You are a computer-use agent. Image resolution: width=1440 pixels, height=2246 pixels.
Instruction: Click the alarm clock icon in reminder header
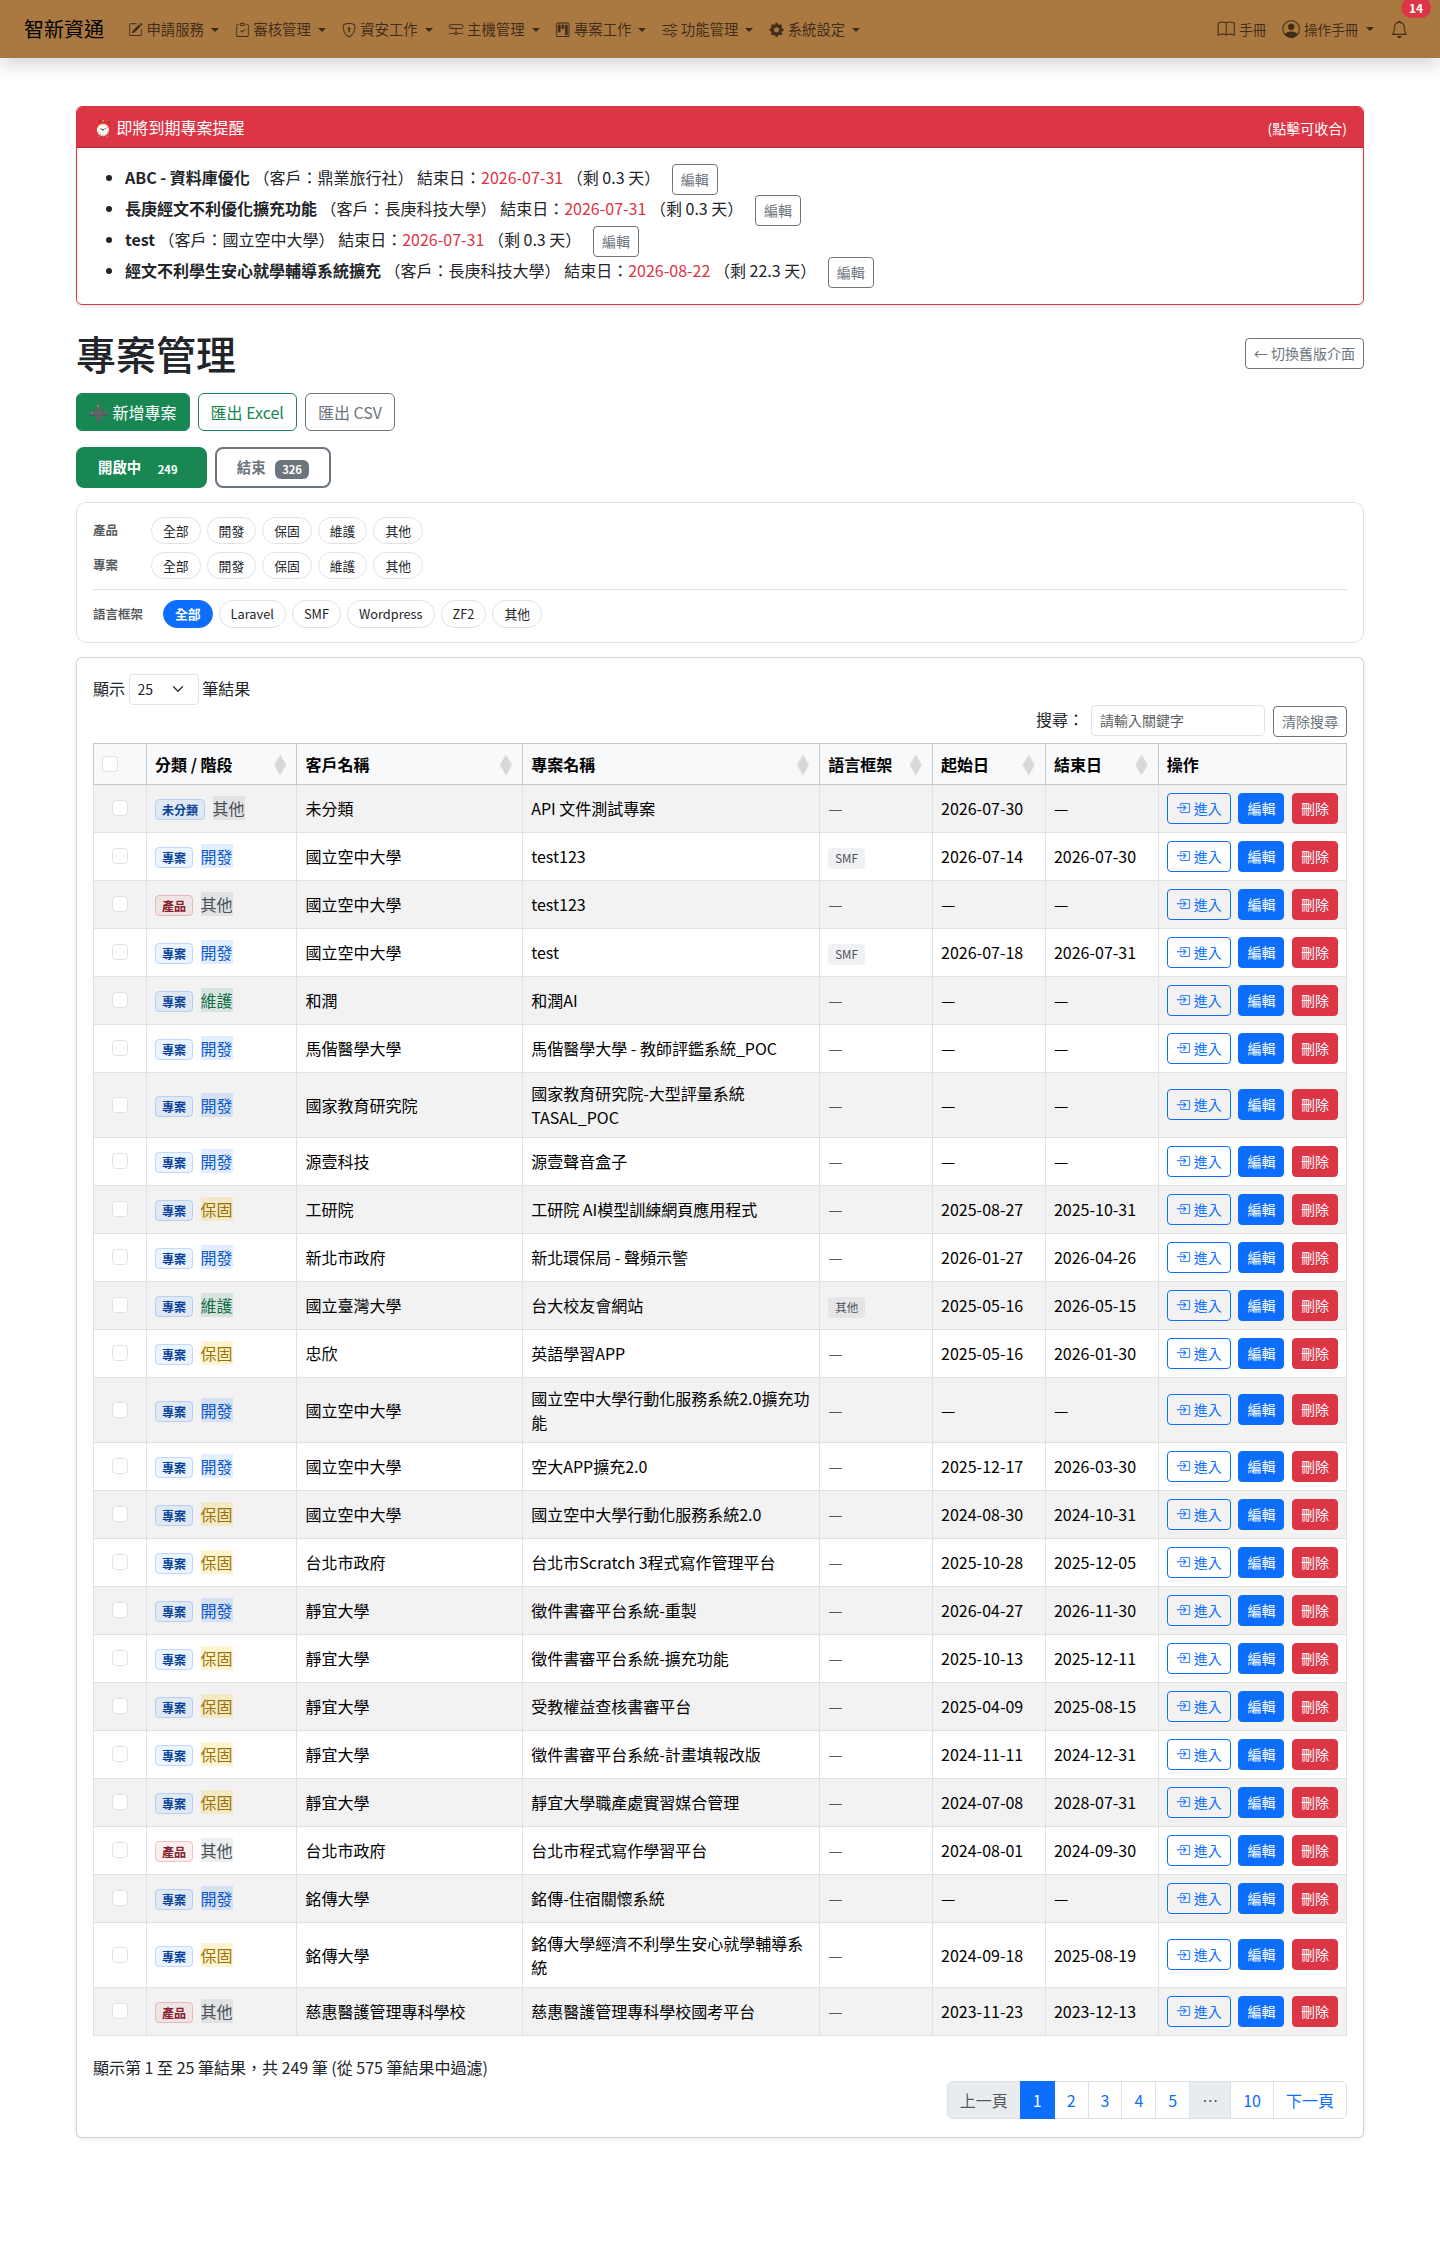coord(102,128)
